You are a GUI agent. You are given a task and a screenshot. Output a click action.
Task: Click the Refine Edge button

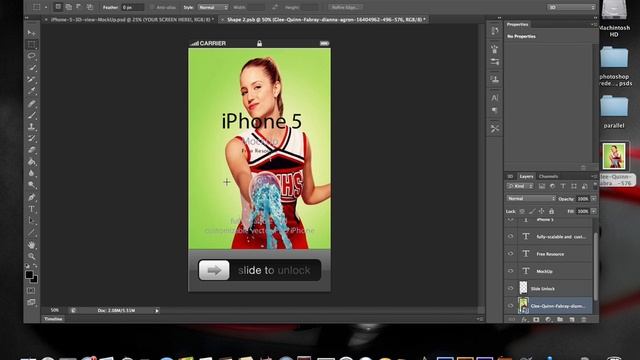pos(345,7)
